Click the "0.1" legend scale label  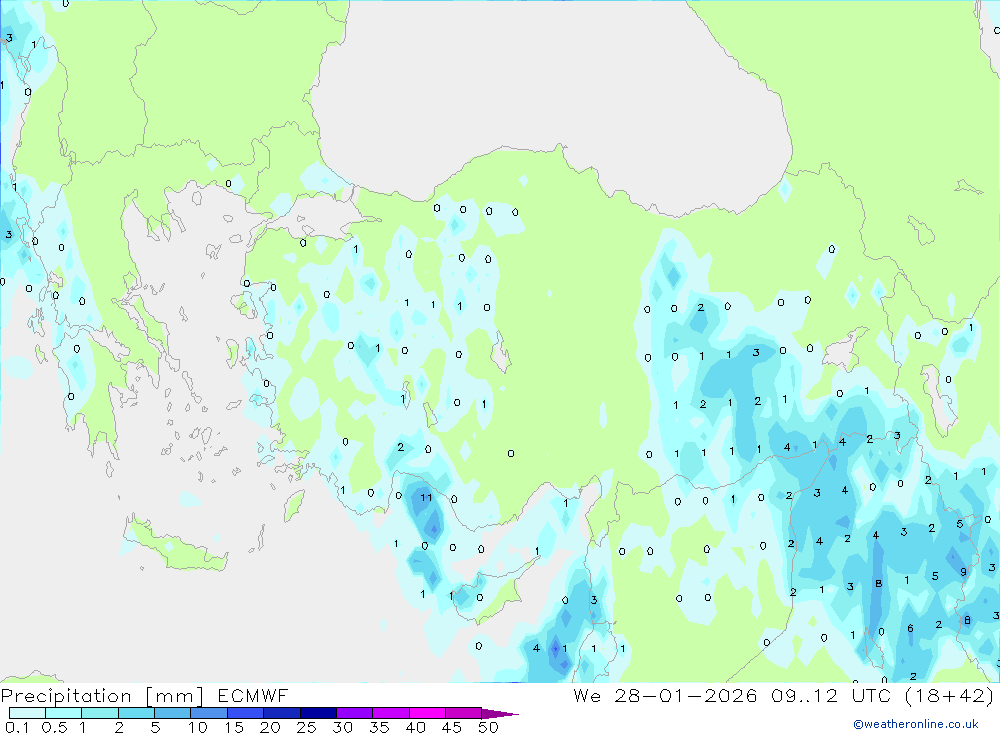click(17, 727)
